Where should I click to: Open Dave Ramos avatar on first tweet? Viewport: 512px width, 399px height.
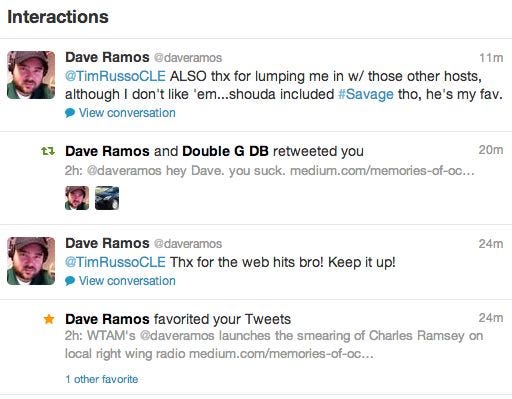pos(31,75)
